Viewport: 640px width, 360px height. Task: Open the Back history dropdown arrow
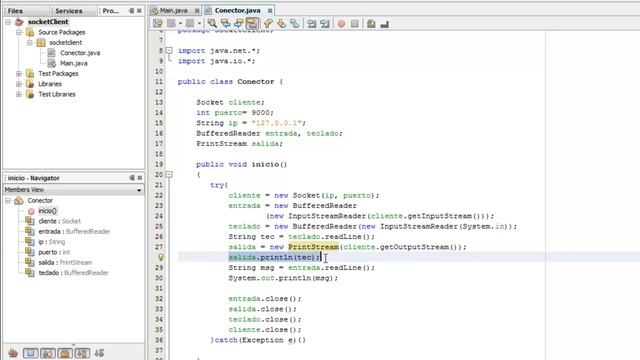[x=180, y=24]
